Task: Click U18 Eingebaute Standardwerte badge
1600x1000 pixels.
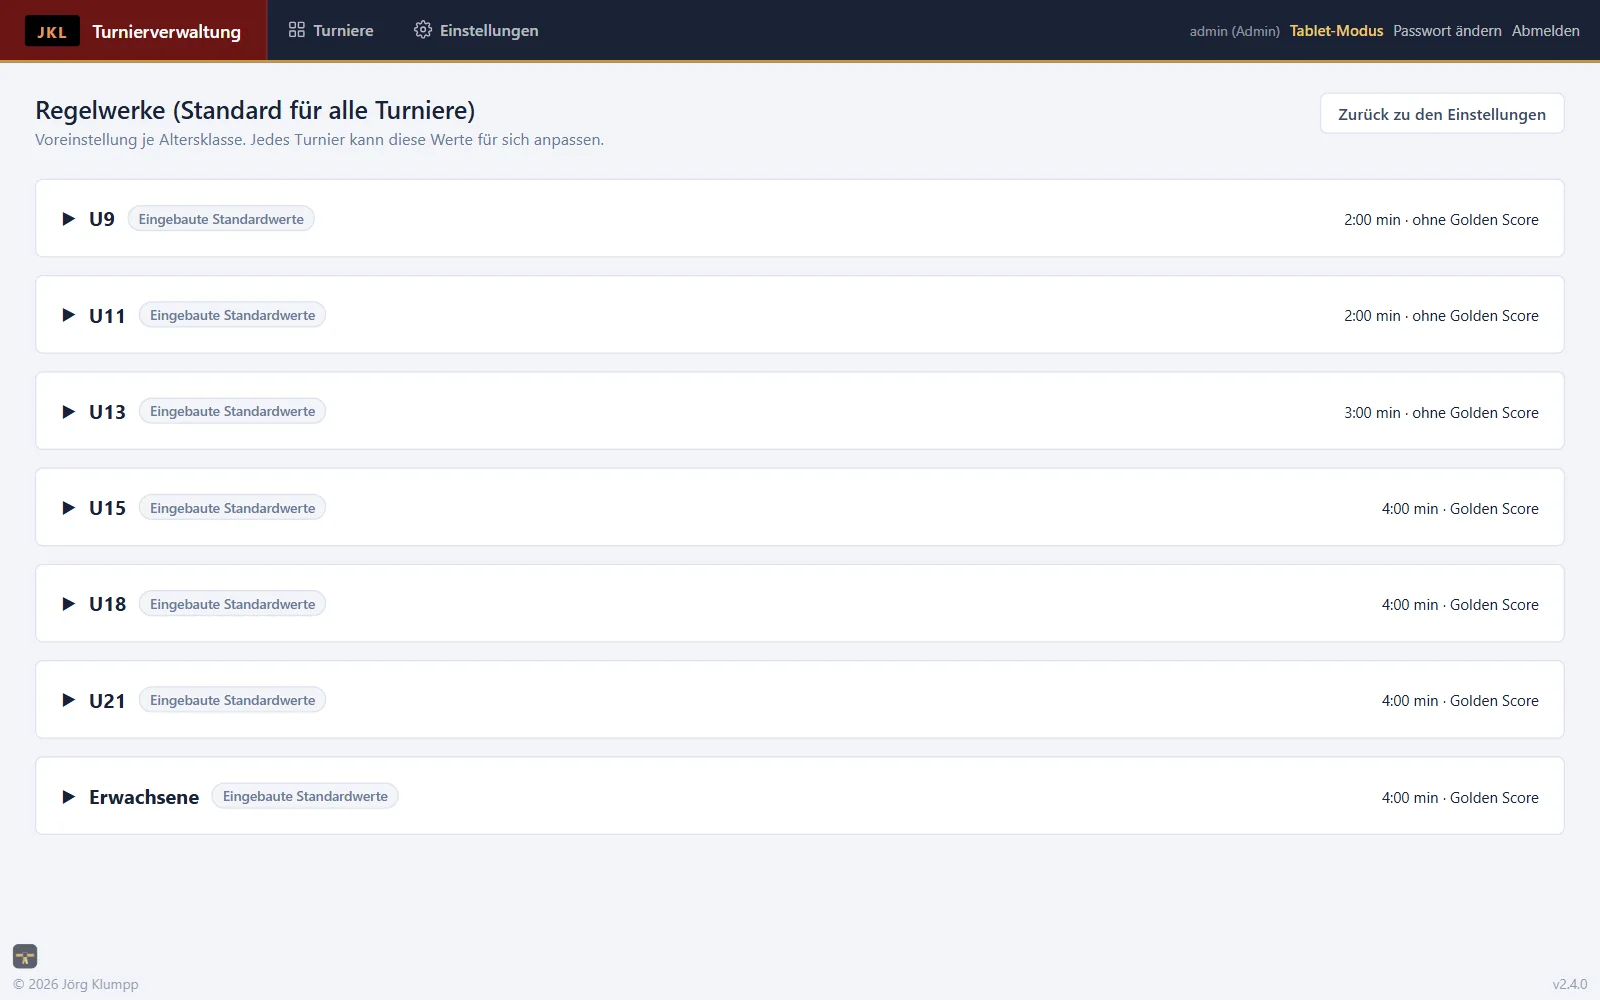Action: click(x=232, y=604)
